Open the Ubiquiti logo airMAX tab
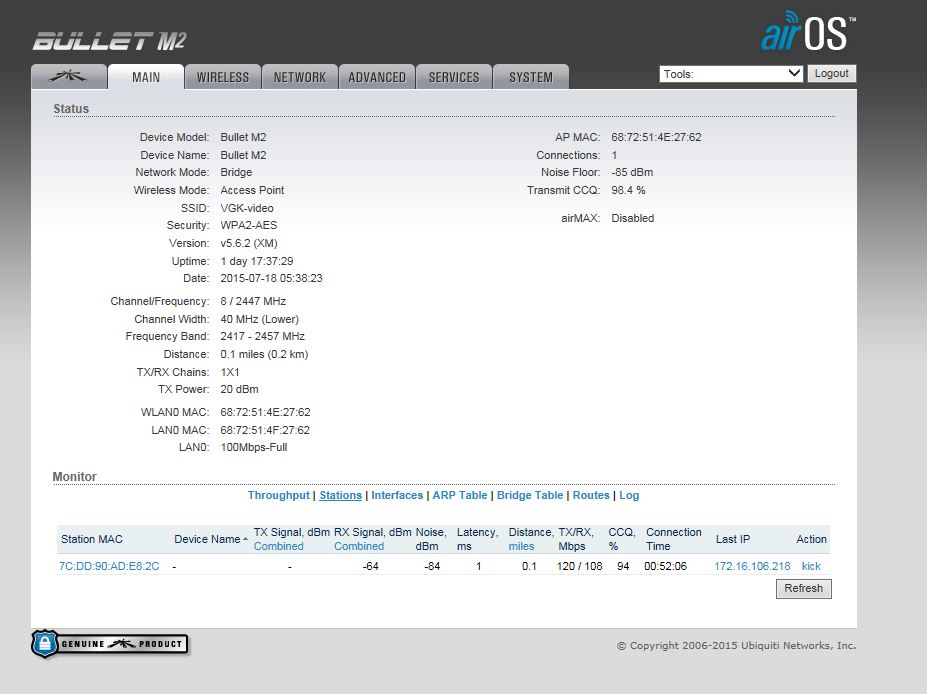 [69, 77]
